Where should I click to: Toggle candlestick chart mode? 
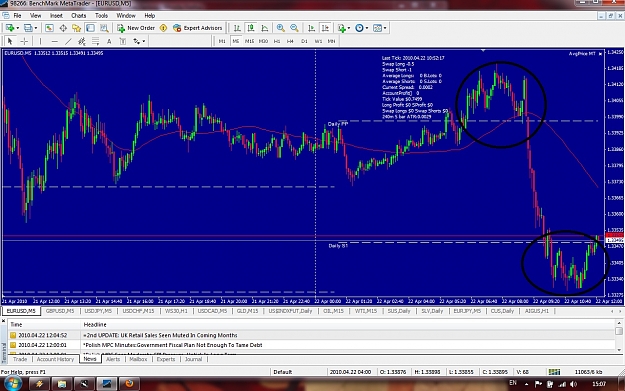coord(251,28)
